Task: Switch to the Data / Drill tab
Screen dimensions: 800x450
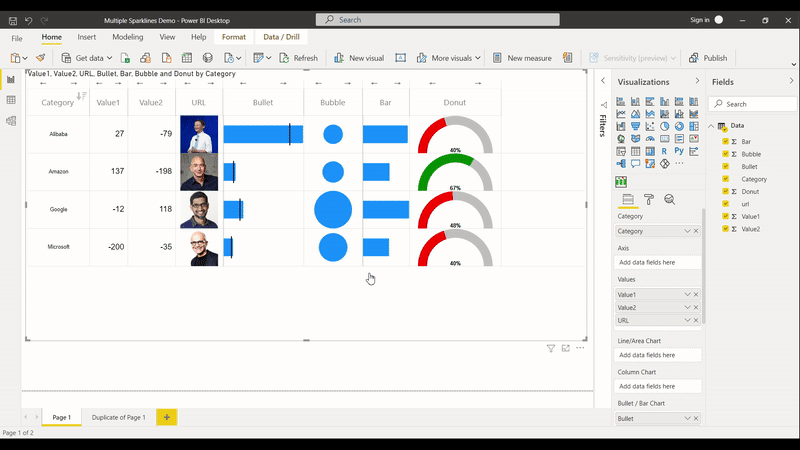Action: click(281, 37)
